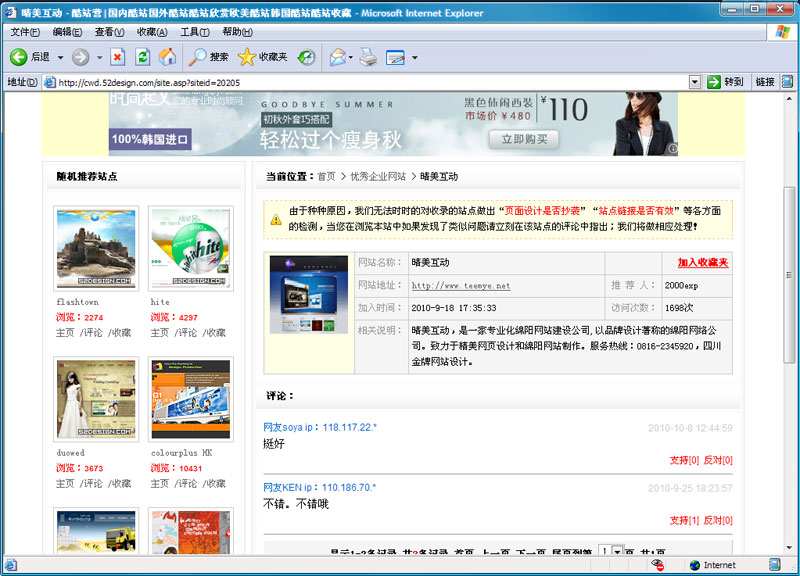Click the Print toolbar icon
This screenshot has height=576, width=800.
coord(368,57)
